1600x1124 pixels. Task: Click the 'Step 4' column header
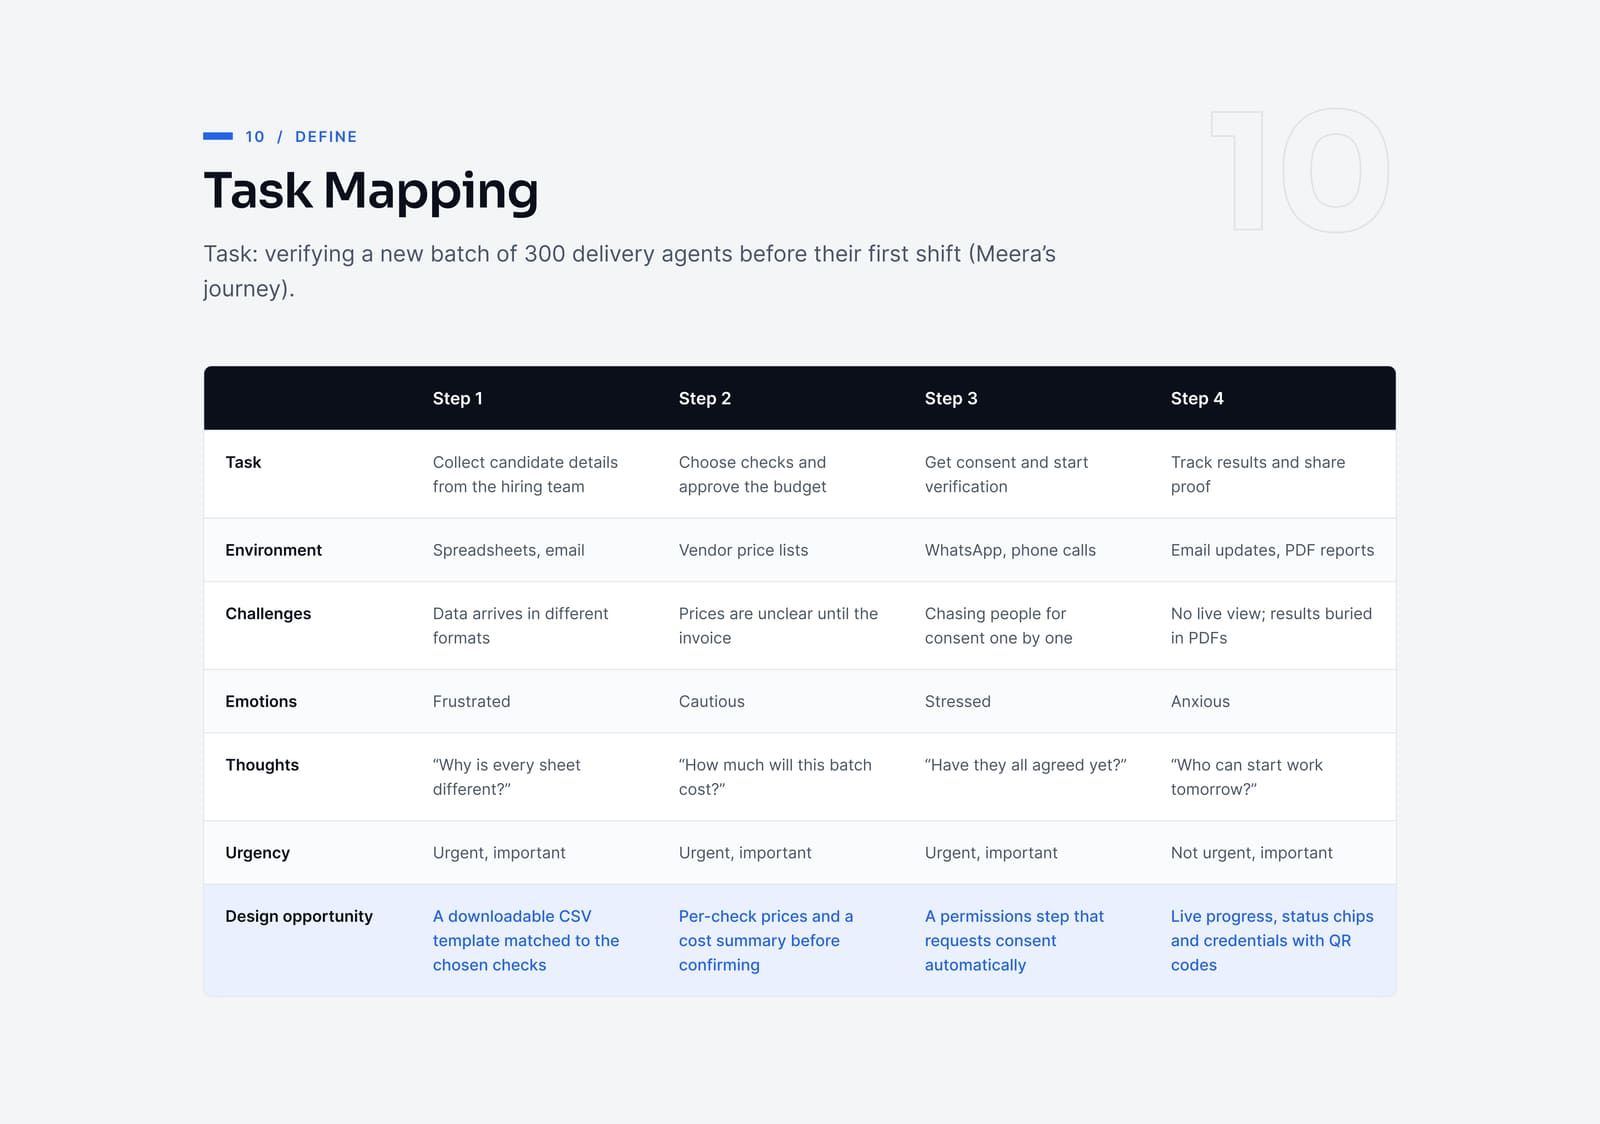click(x=1197, y=398)
